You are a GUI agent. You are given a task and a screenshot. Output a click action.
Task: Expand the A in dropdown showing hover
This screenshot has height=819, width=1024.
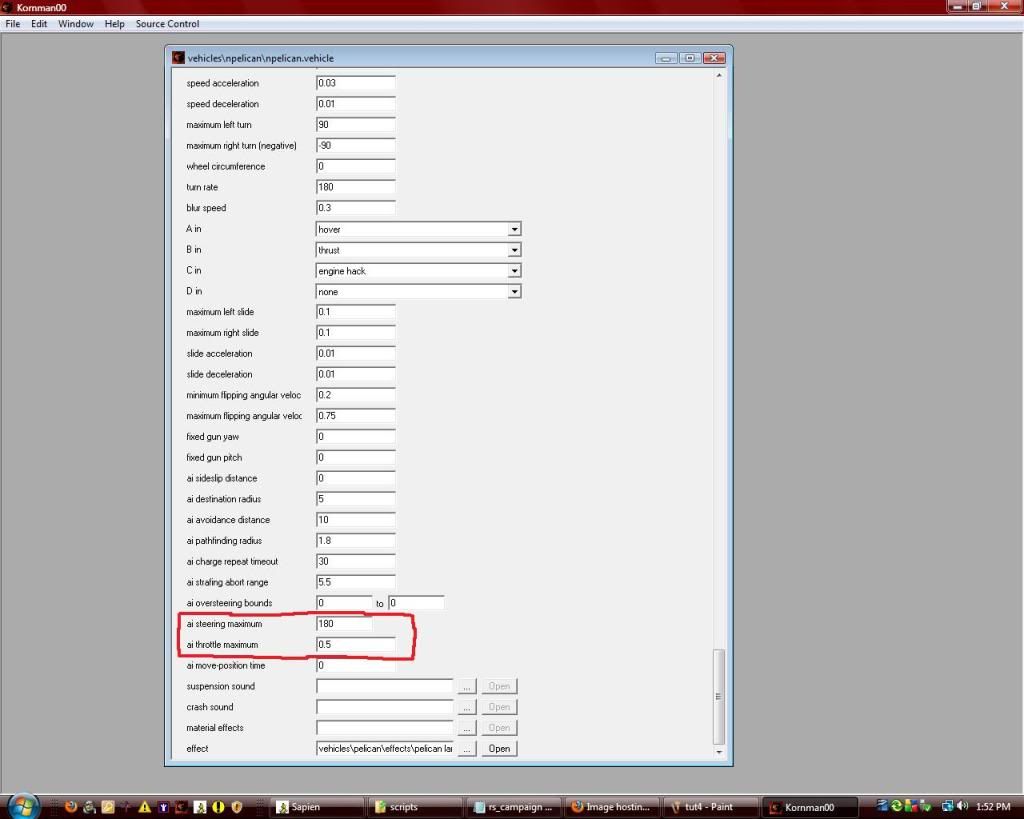(515, 229)
